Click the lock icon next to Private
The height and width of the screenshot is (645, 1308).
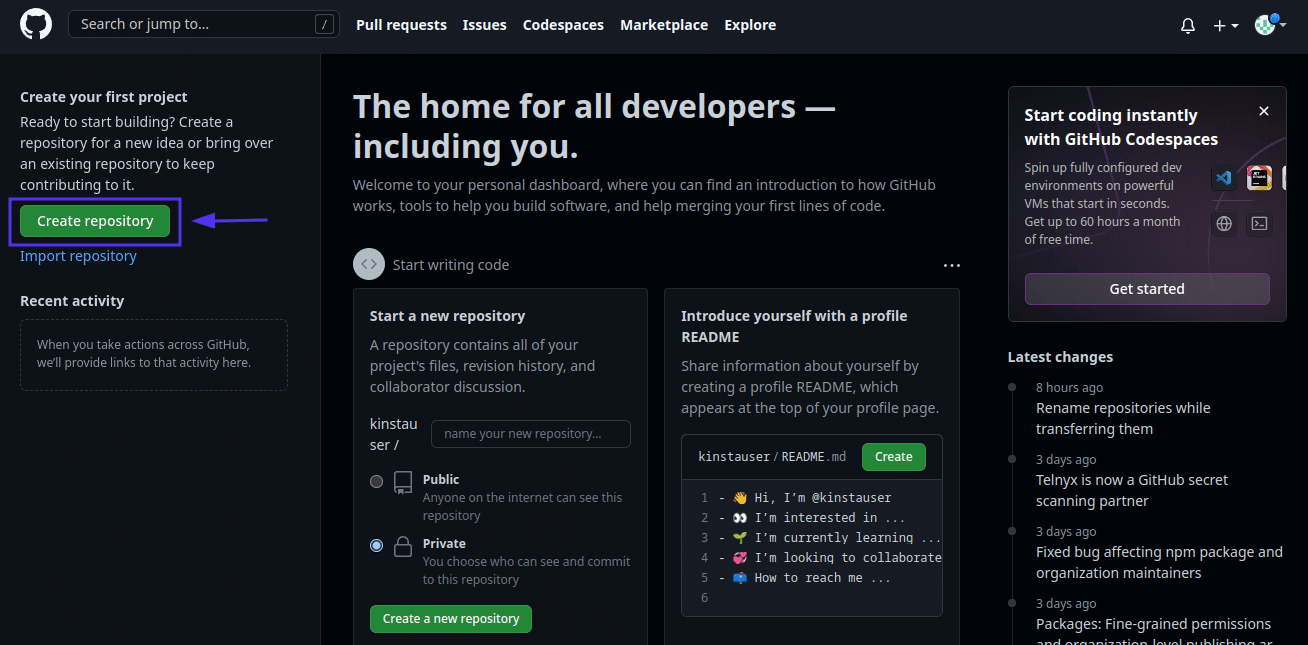(x=403, y=546)
